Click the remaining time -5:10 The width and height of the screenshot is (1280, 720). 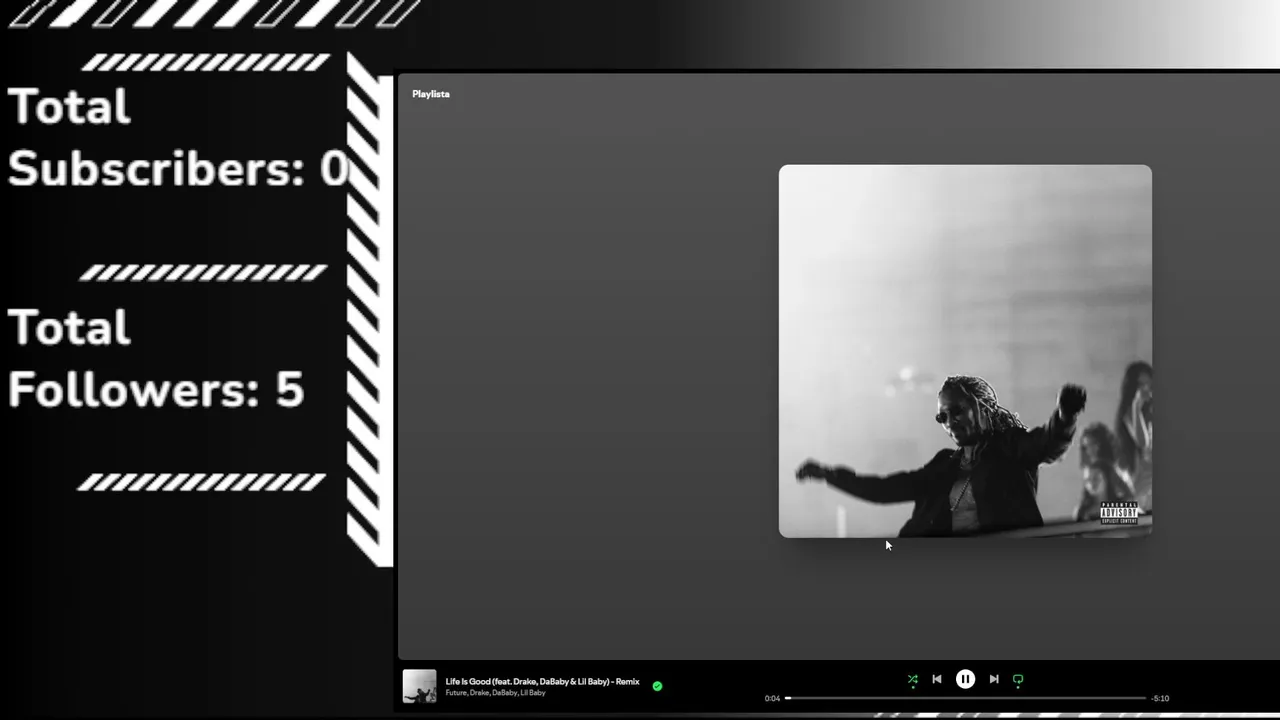[1160, 698]
